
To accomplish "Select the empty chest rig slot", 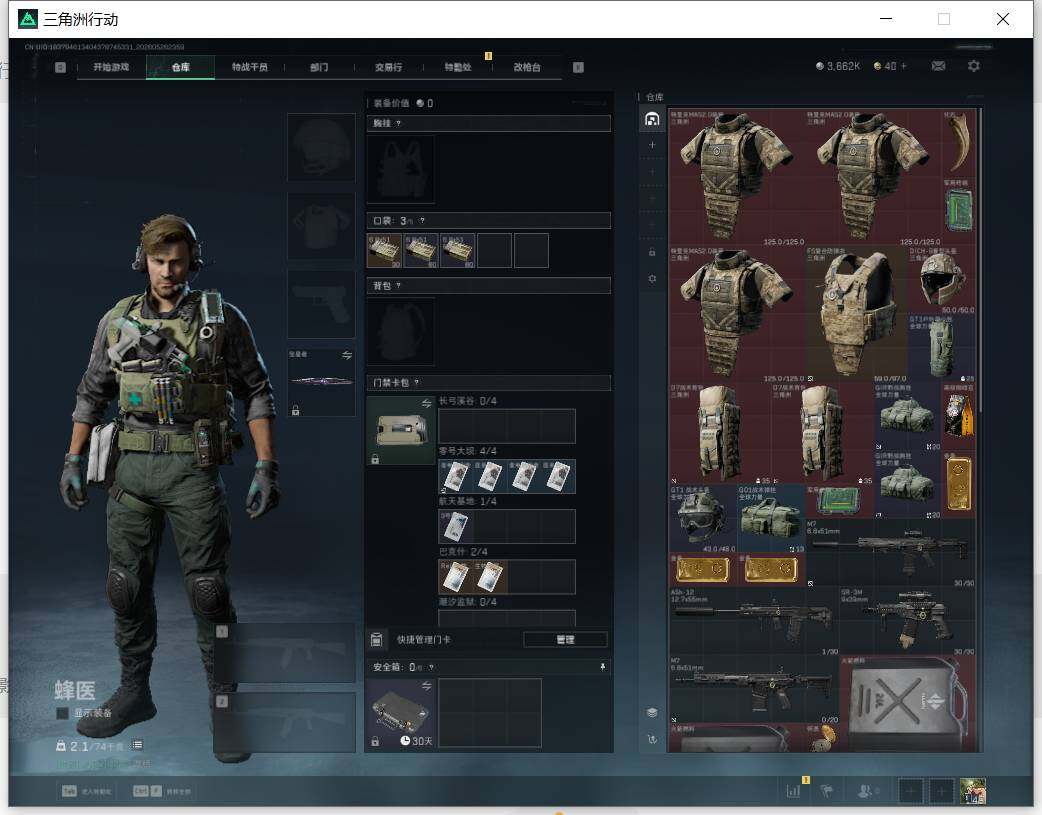I will coord(401,170).
